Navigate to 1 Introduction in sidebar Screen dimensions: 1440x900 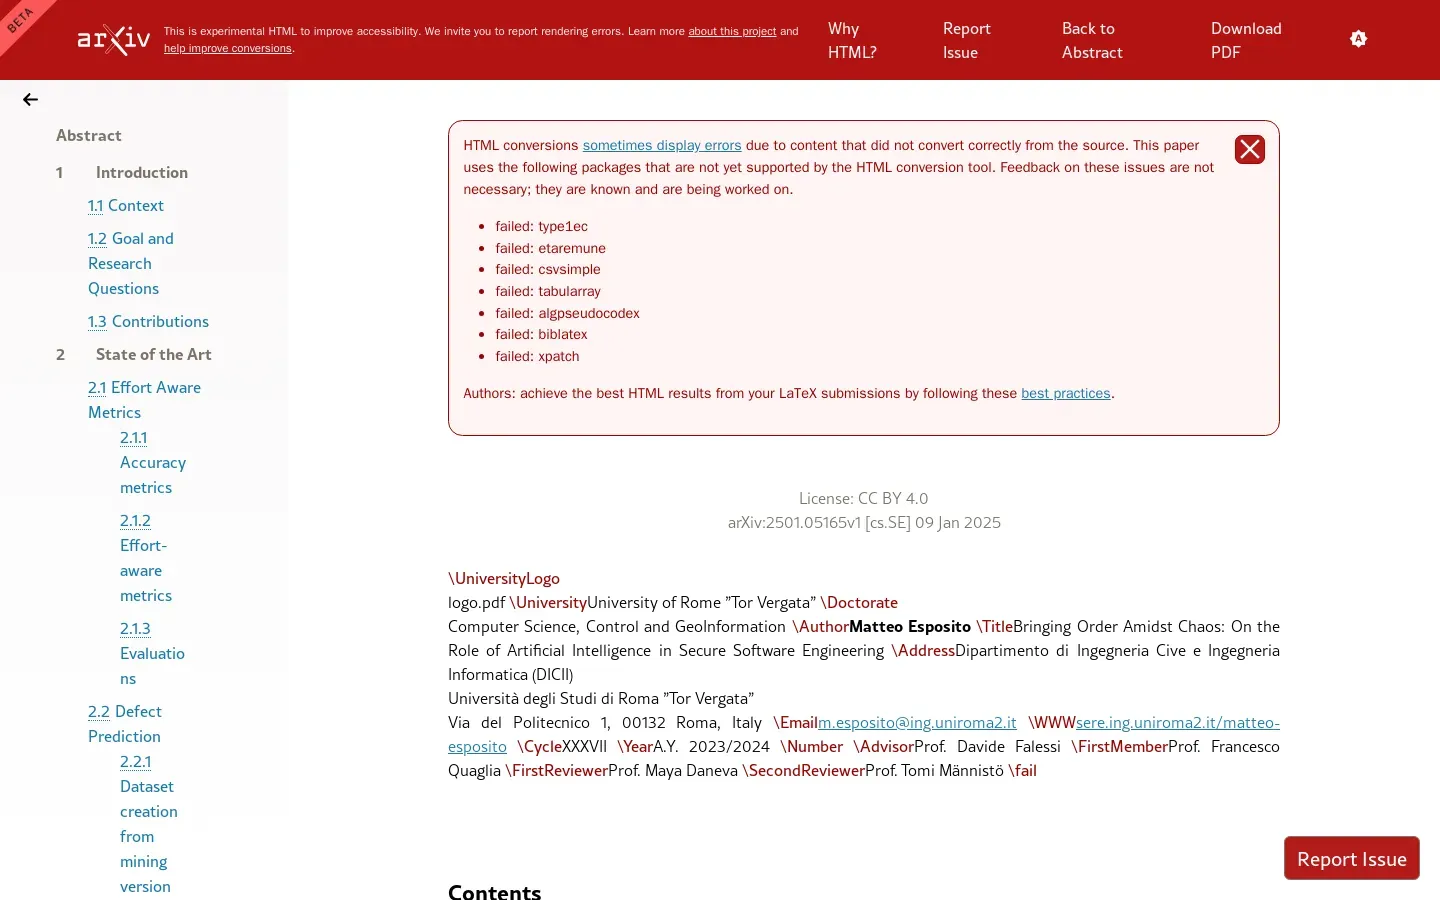pyautogui.click(x=141, y=172)
